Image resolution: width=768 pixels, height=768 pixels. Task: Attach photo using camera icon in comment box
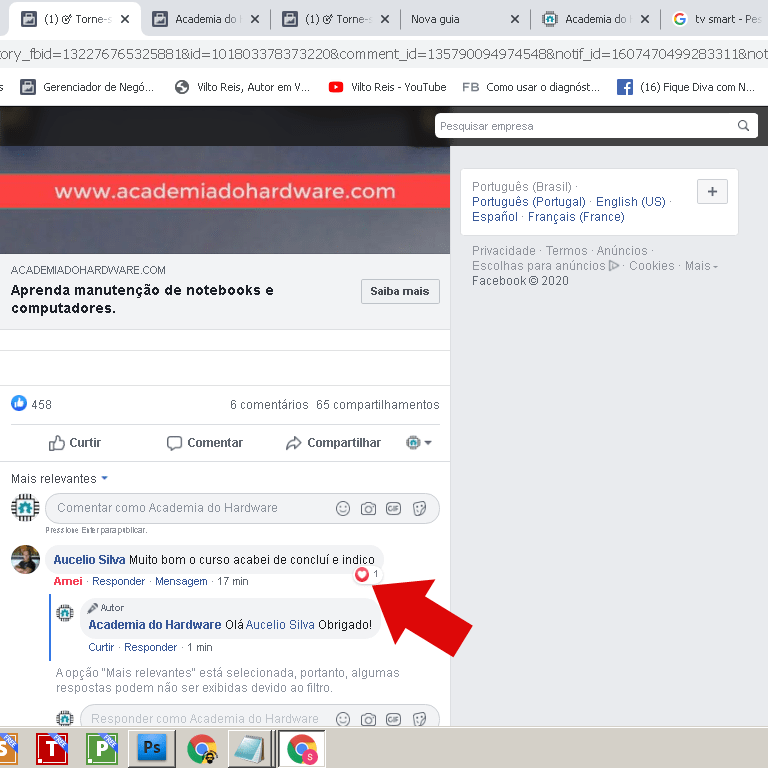pyautogui.click(x=368, y=508)
